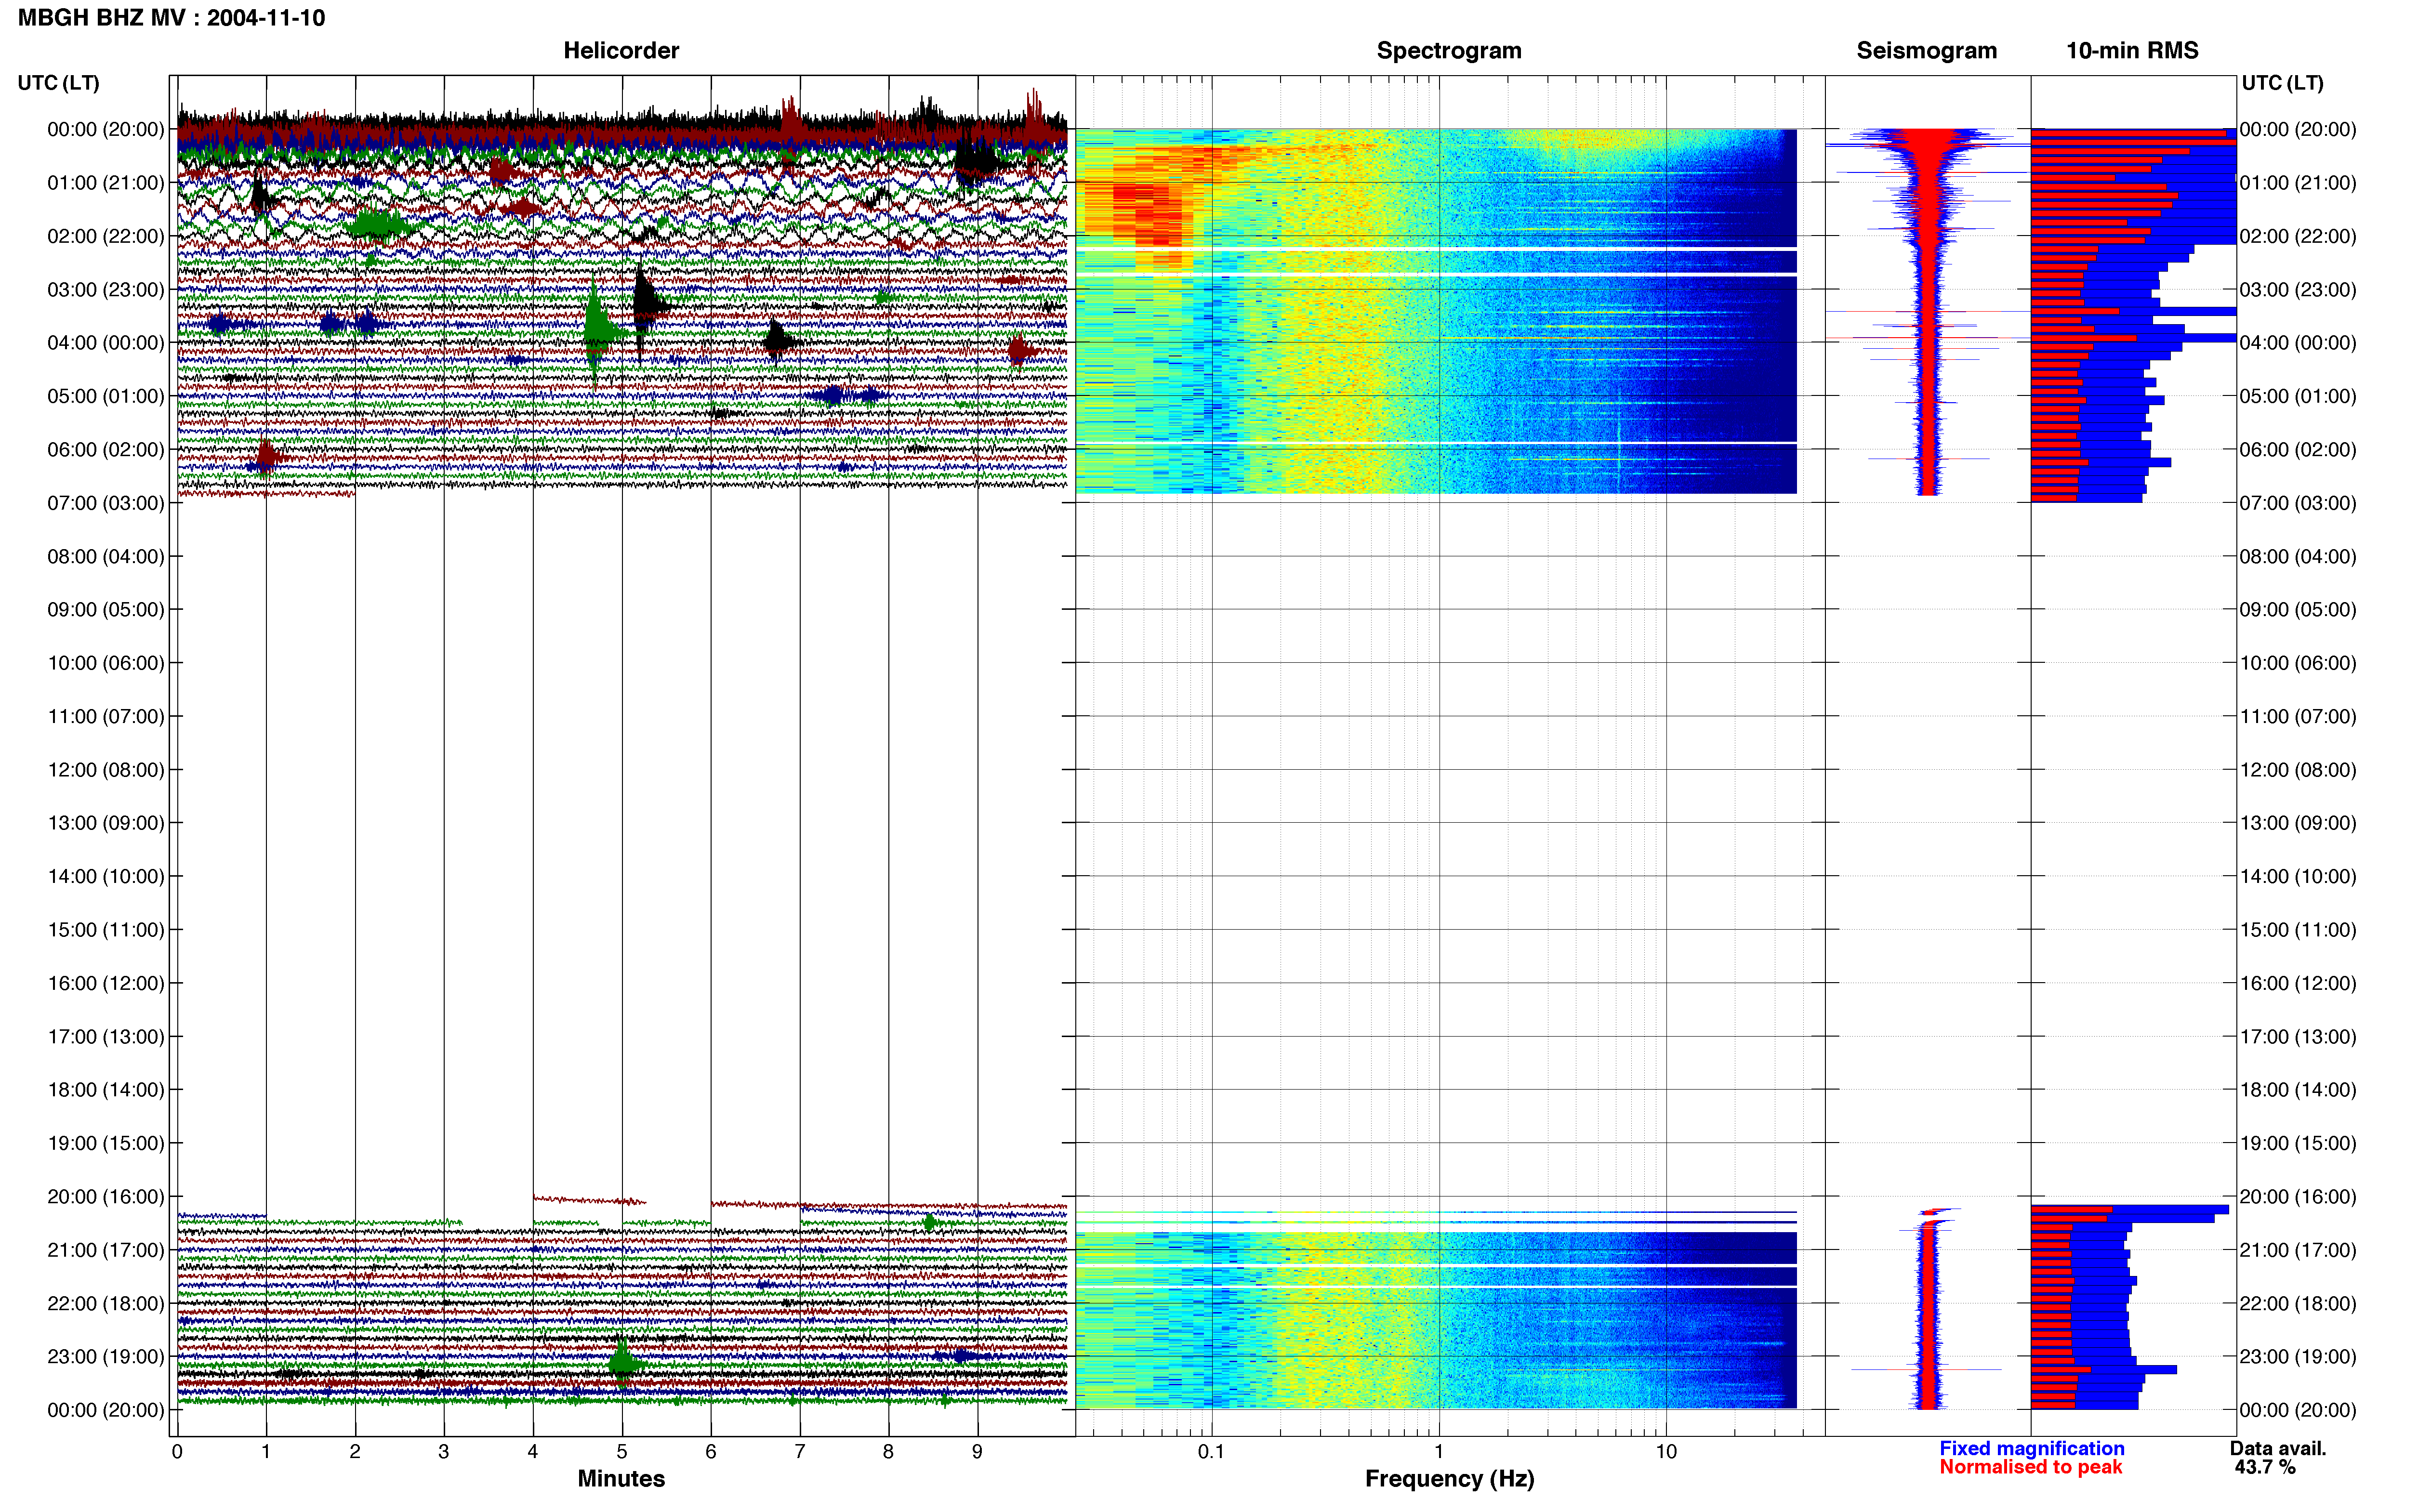This screenshot has height=1512, width=2418.
Task: Click "05:00 (01:00)" on the Helicorder time axis
Action: click(x=105, y=396)
